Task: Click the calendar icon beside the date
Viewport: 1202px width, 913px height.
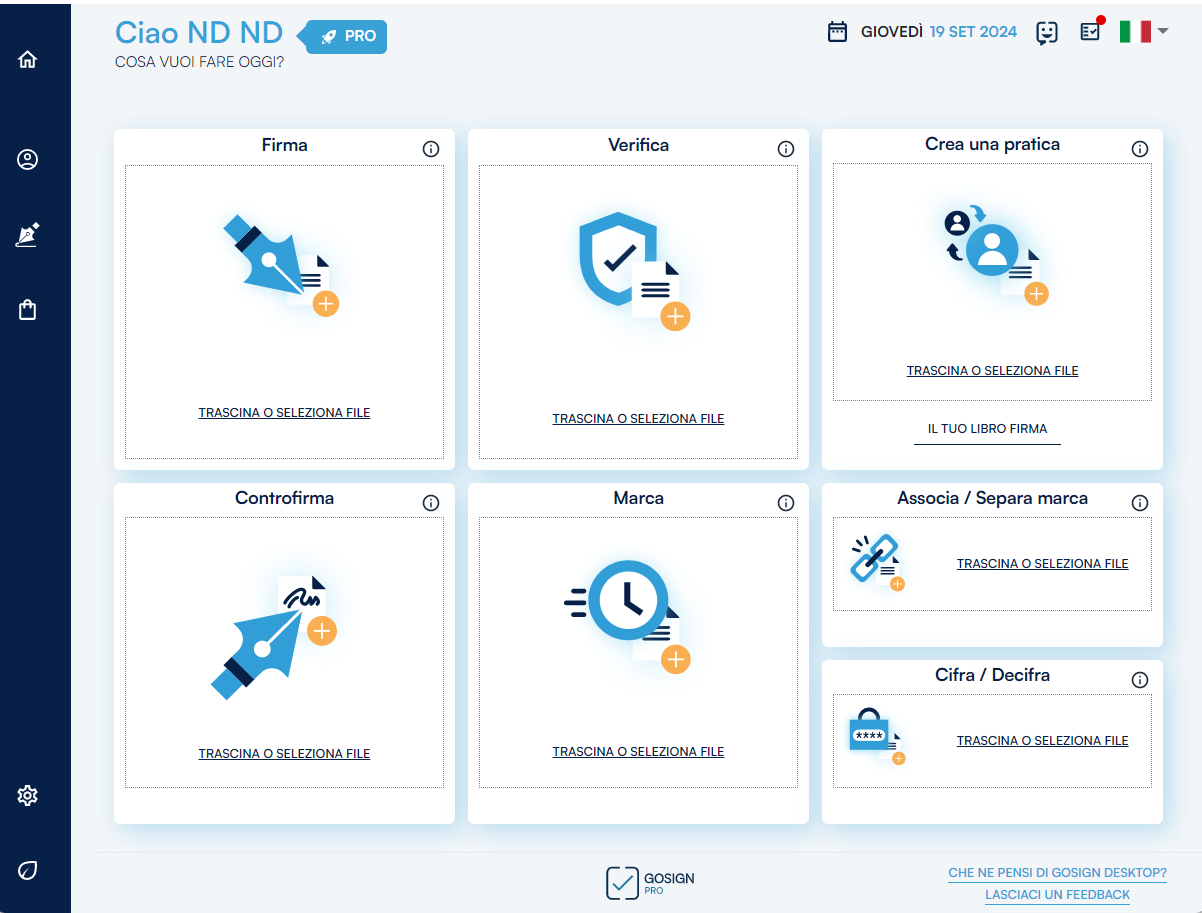Action: point(838,32)
